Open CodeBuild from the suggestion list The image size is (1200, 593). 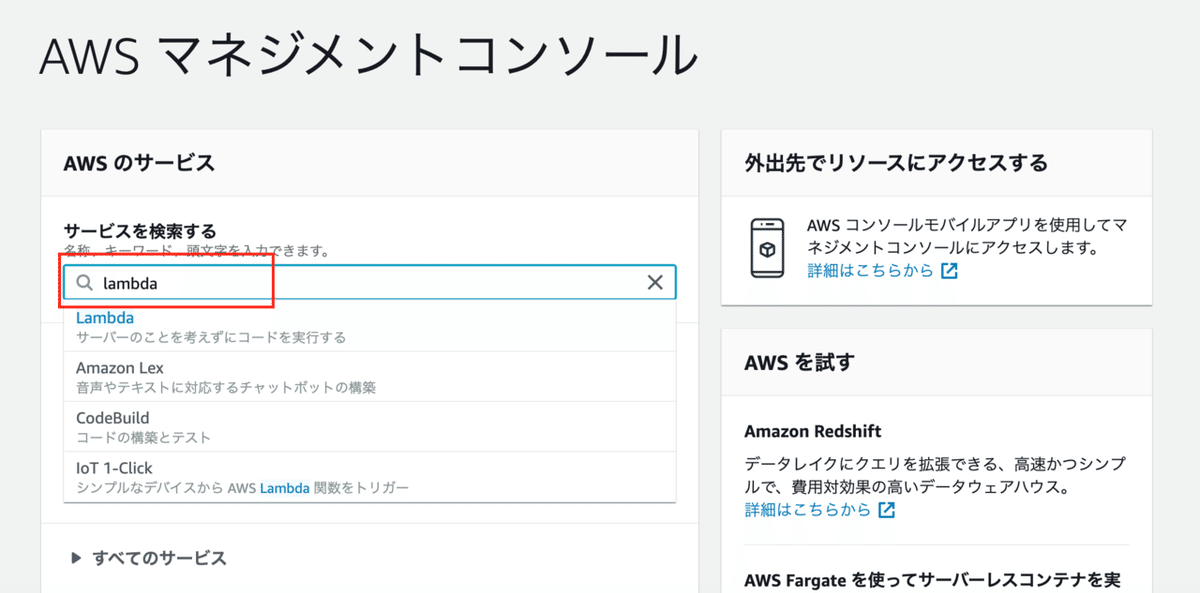coord(112,417)
